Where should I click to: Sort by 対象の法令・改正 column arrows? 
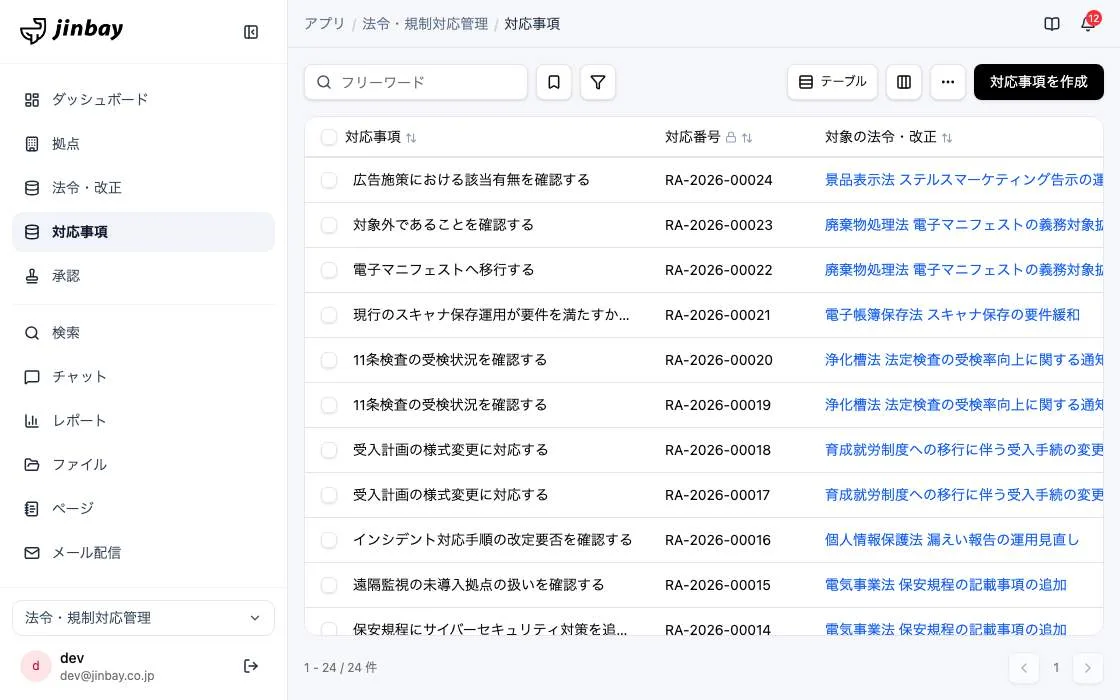pyautogui.click(x=947, y=138)
